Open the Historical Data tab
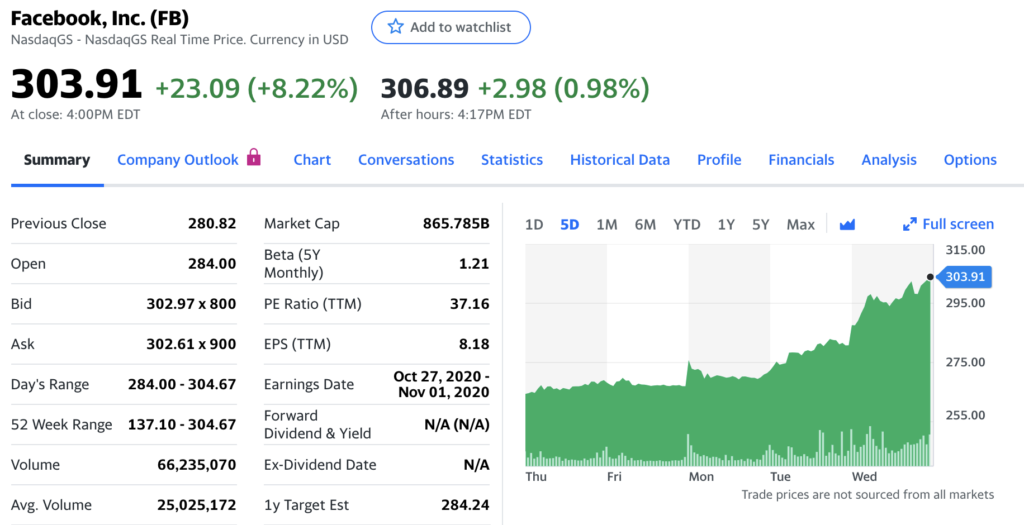Viewport: 1024px width, 525px height. coord(620,160)
